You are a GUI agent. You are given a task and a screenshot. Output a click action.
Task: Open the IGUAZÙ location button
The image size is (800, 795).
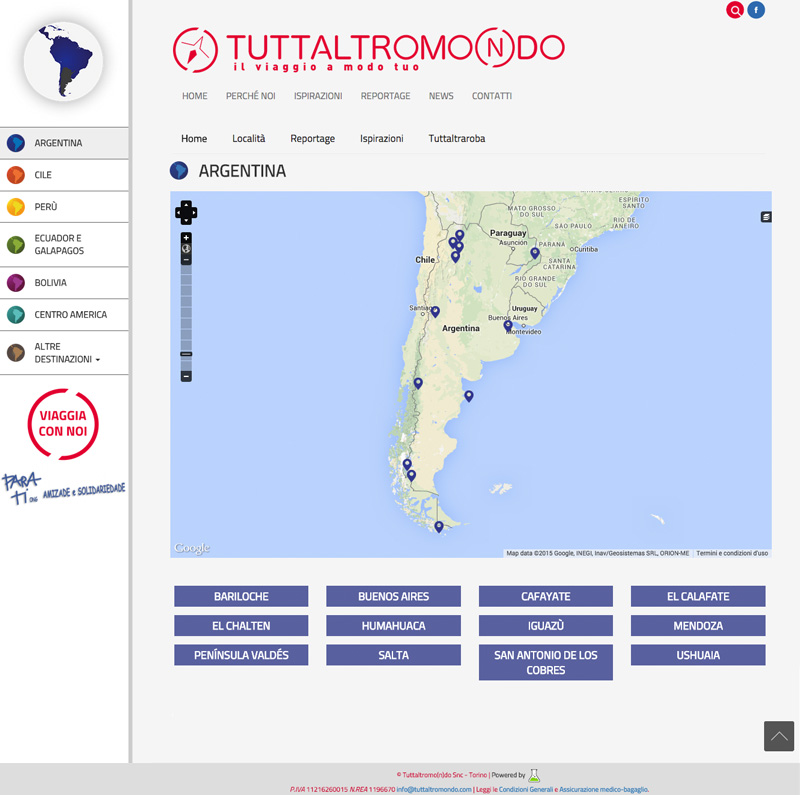(x=545, y=626)
